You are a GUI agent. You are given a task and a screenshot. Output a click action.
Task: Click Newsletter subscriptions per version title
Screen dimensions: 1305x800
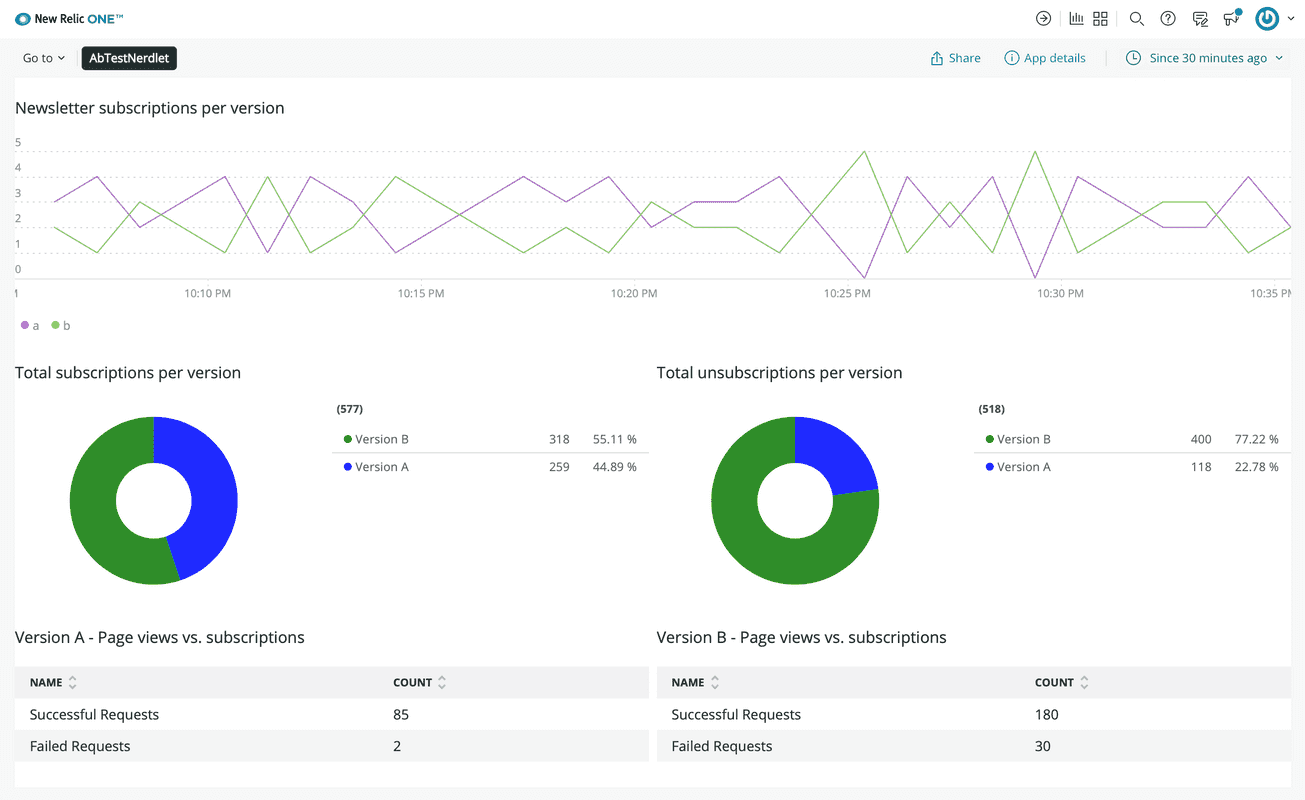[150, 108]
